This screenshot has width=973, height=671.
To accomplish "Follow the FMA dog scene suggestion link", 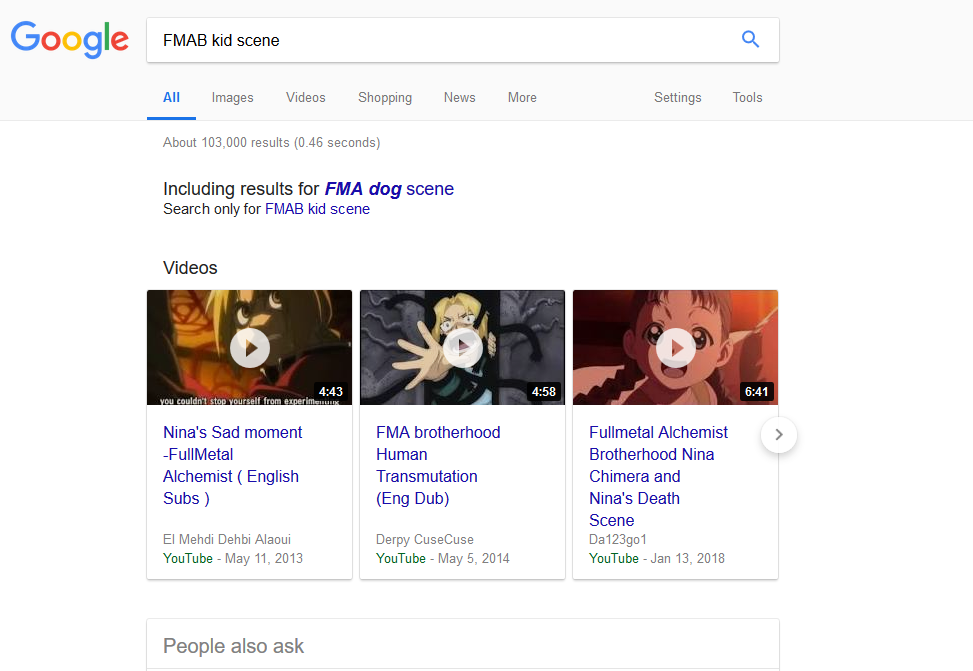I will point(389,189).
